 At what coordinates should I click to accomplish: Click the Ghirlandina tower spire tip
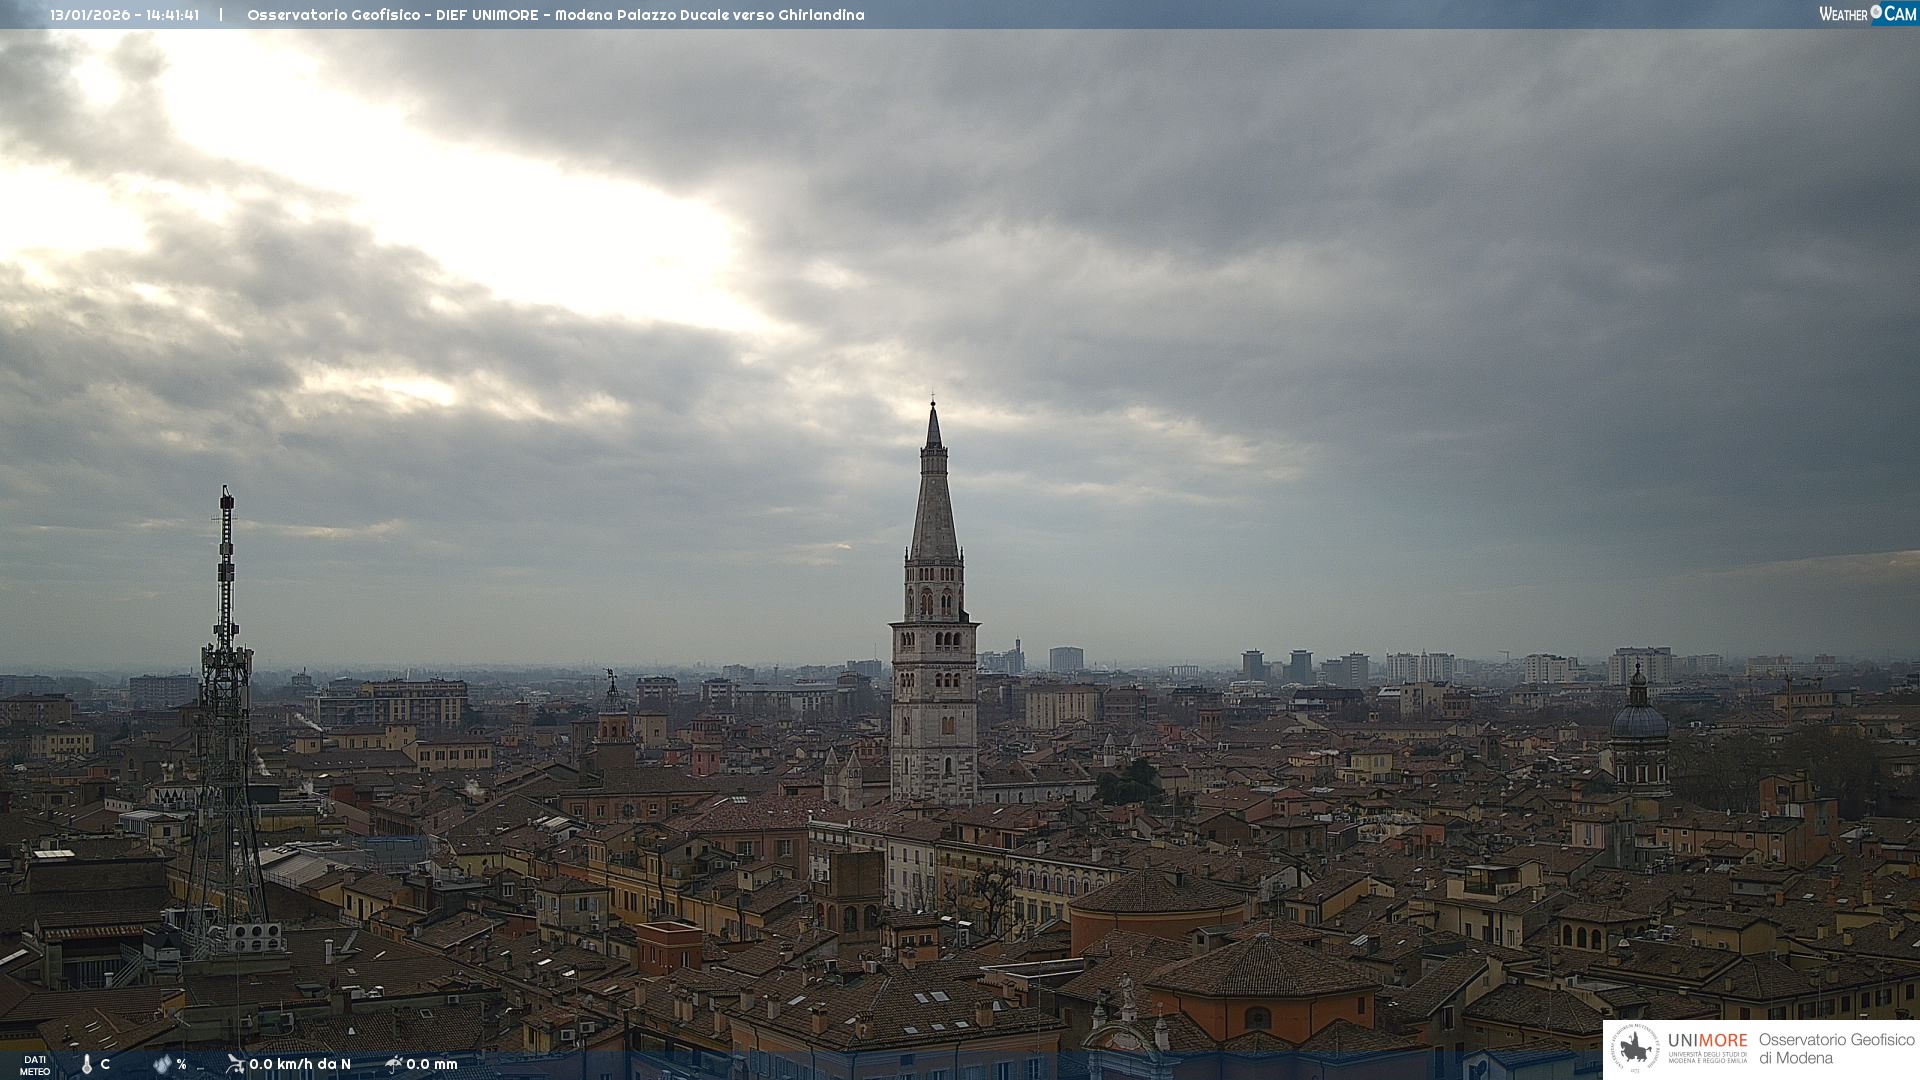click(x=933, y=408)
